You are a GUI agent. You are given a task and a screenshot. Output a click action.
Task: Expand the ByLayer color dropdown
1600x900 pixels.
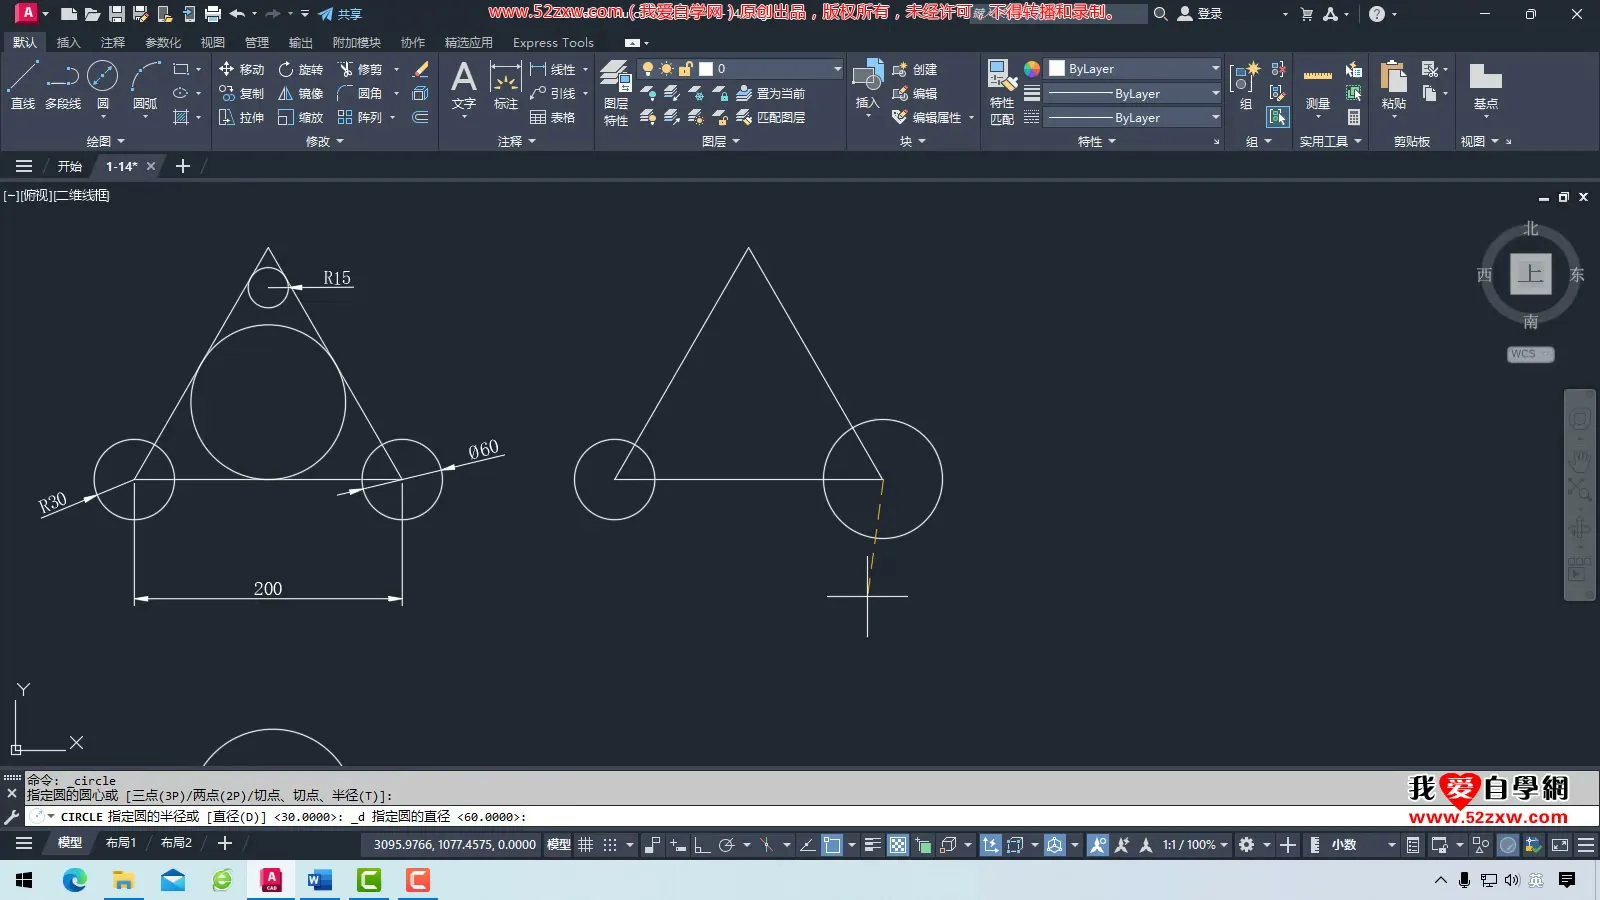click(1215, 69)
